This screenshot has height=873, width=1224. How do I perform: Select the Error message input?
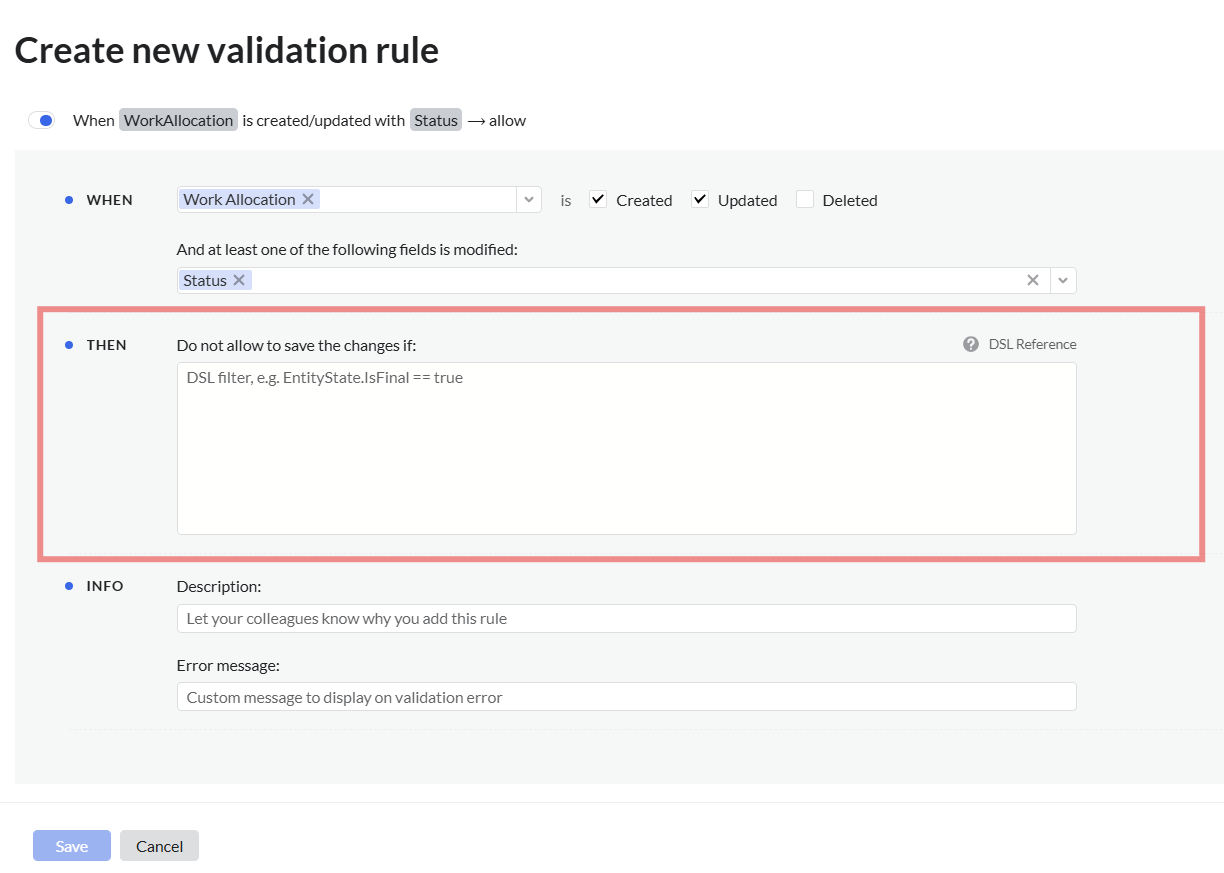coord(626,696)
